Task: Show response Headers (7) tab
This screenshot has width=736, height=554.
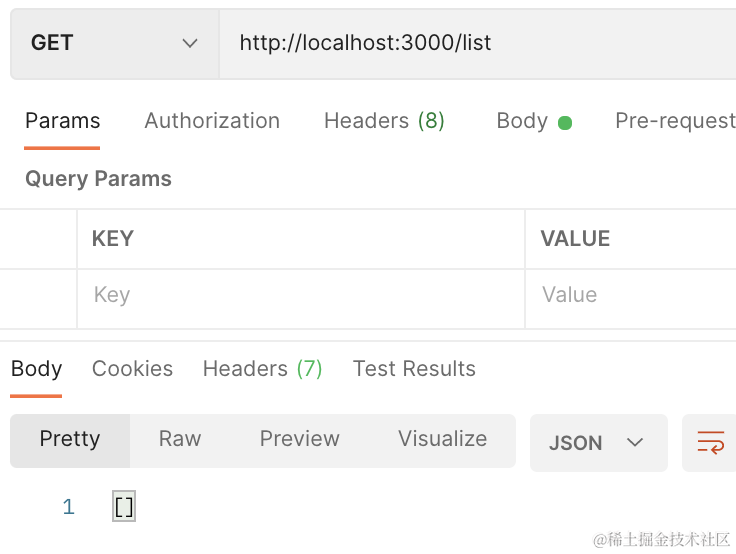Action: (x=262, y=369)
